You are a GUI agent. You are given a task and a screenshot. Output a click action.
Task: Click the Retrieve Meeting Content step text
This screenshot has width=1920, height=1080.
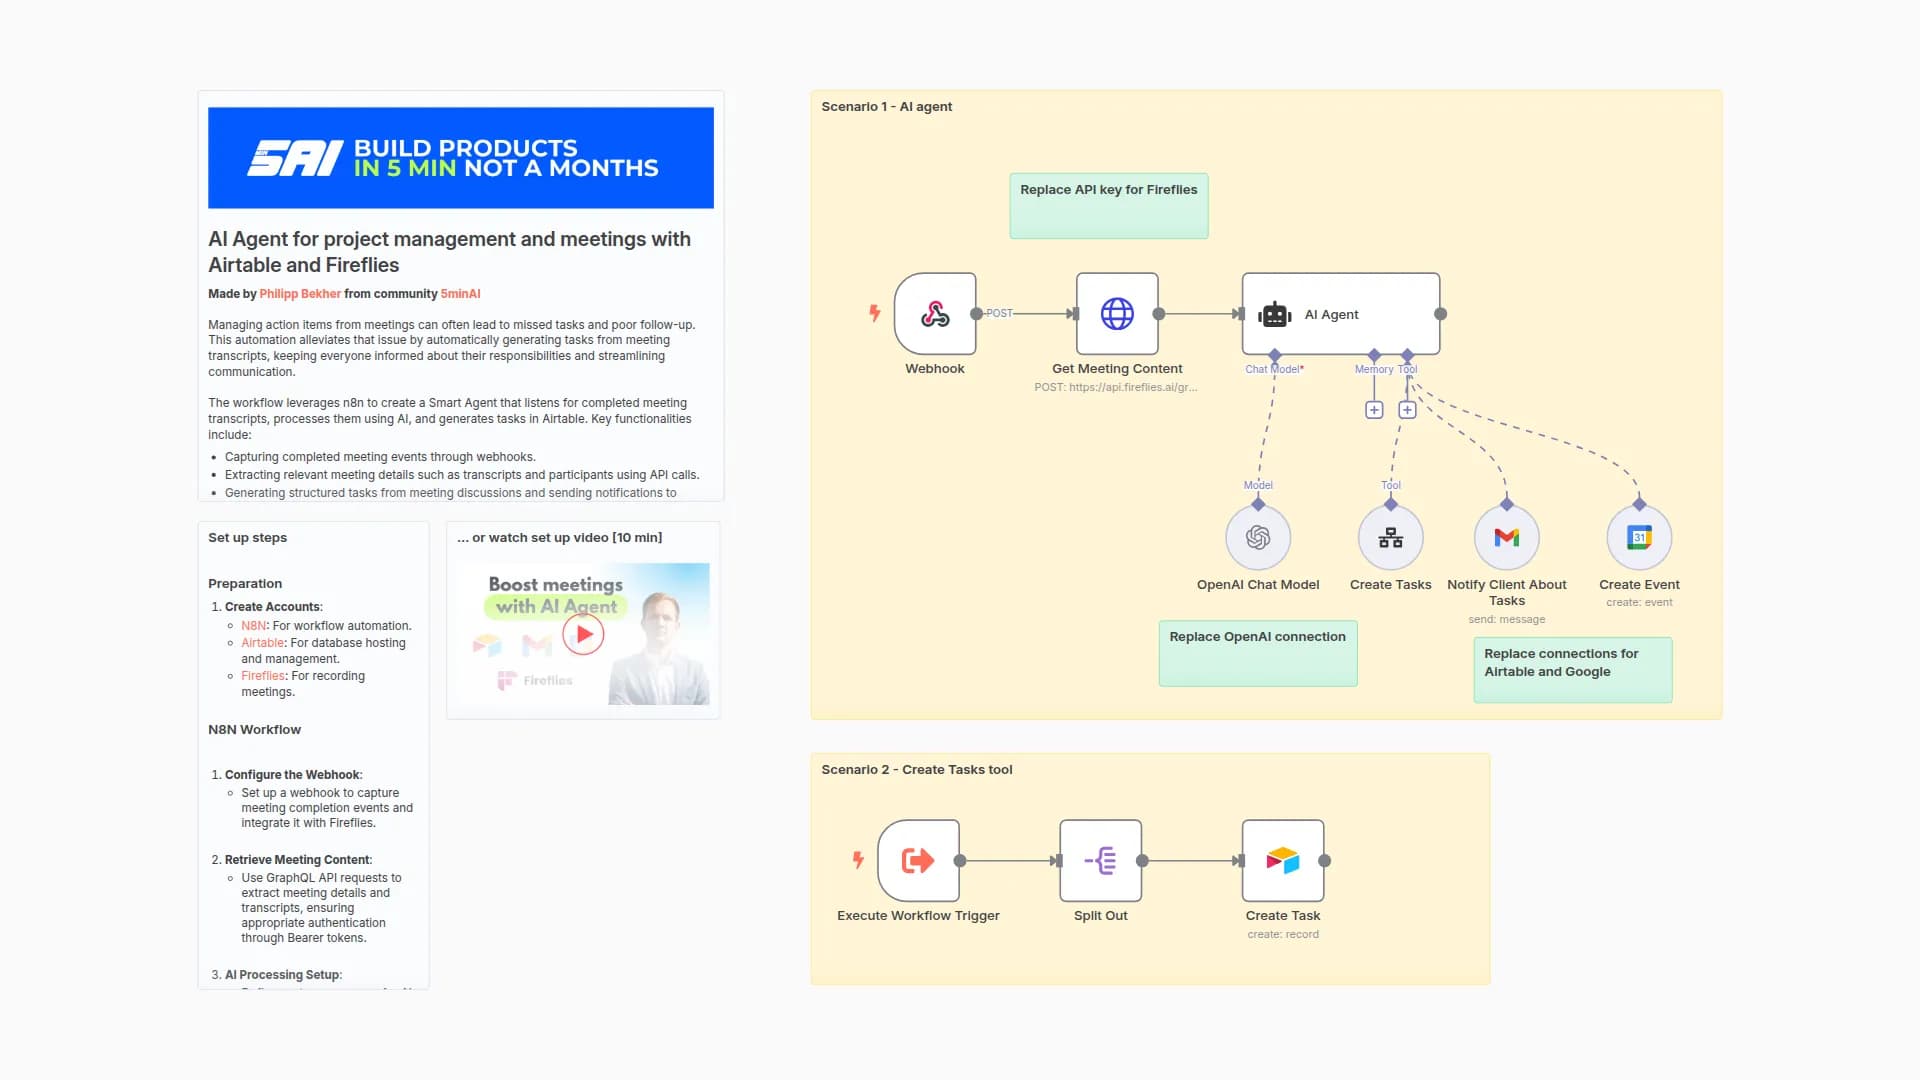298,860
